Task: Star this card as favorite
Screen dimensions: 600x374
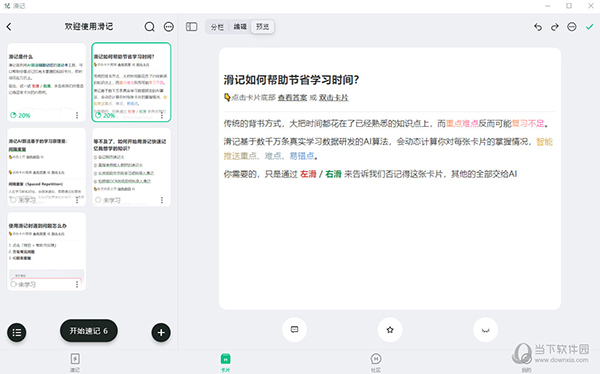Action: coord(390,330)
